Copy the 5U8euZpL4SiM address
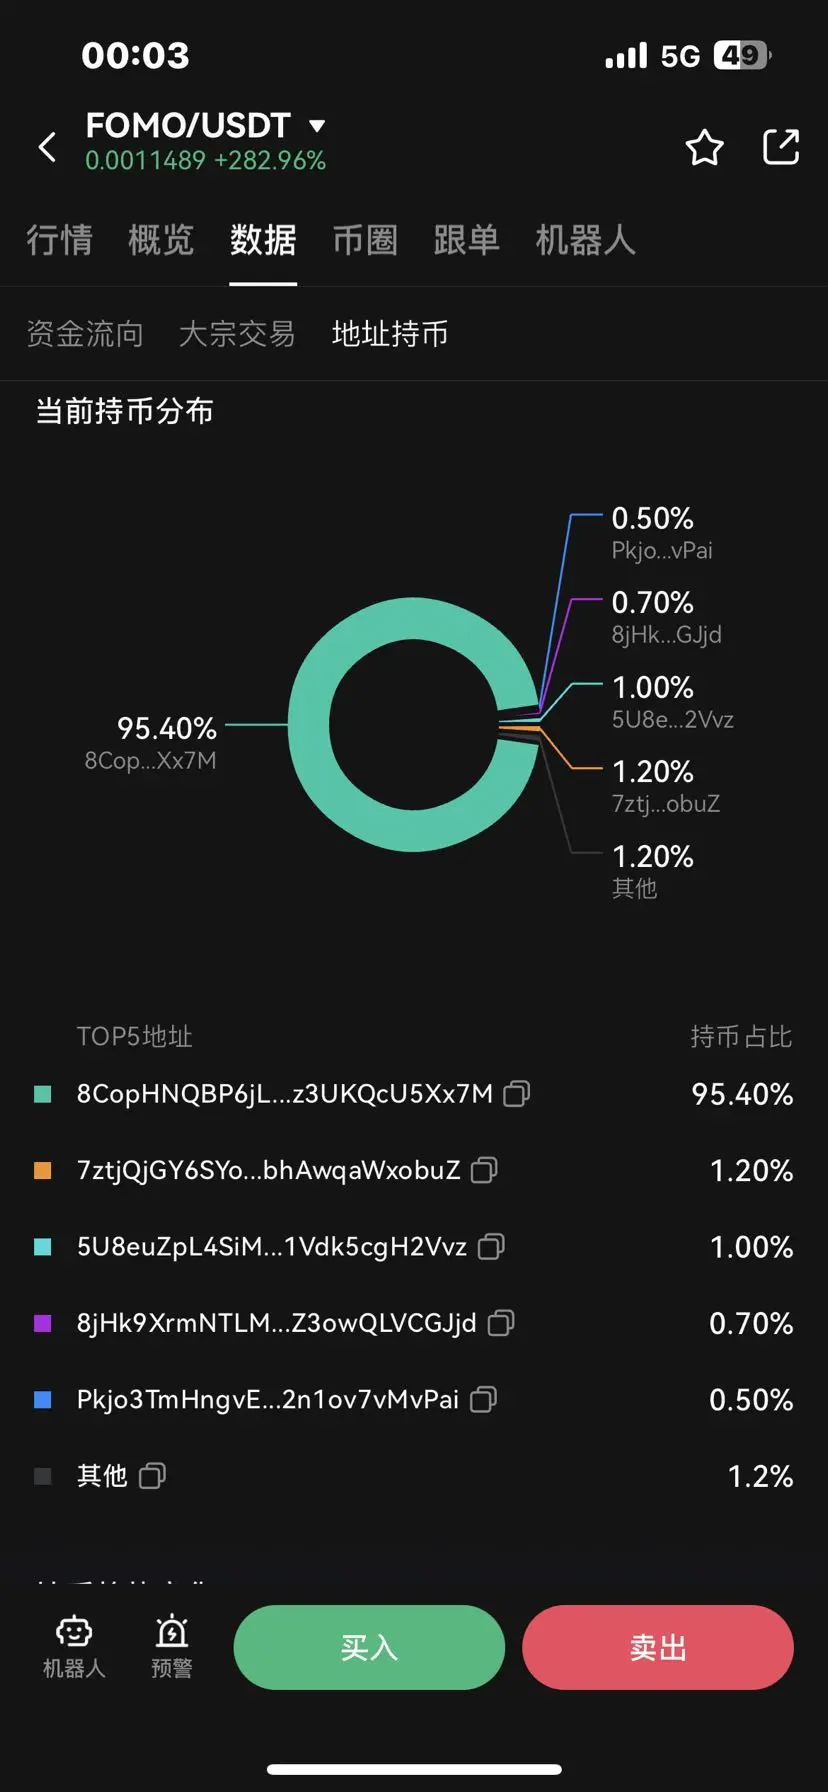 pyautogui.click(x=491, y=1246)
